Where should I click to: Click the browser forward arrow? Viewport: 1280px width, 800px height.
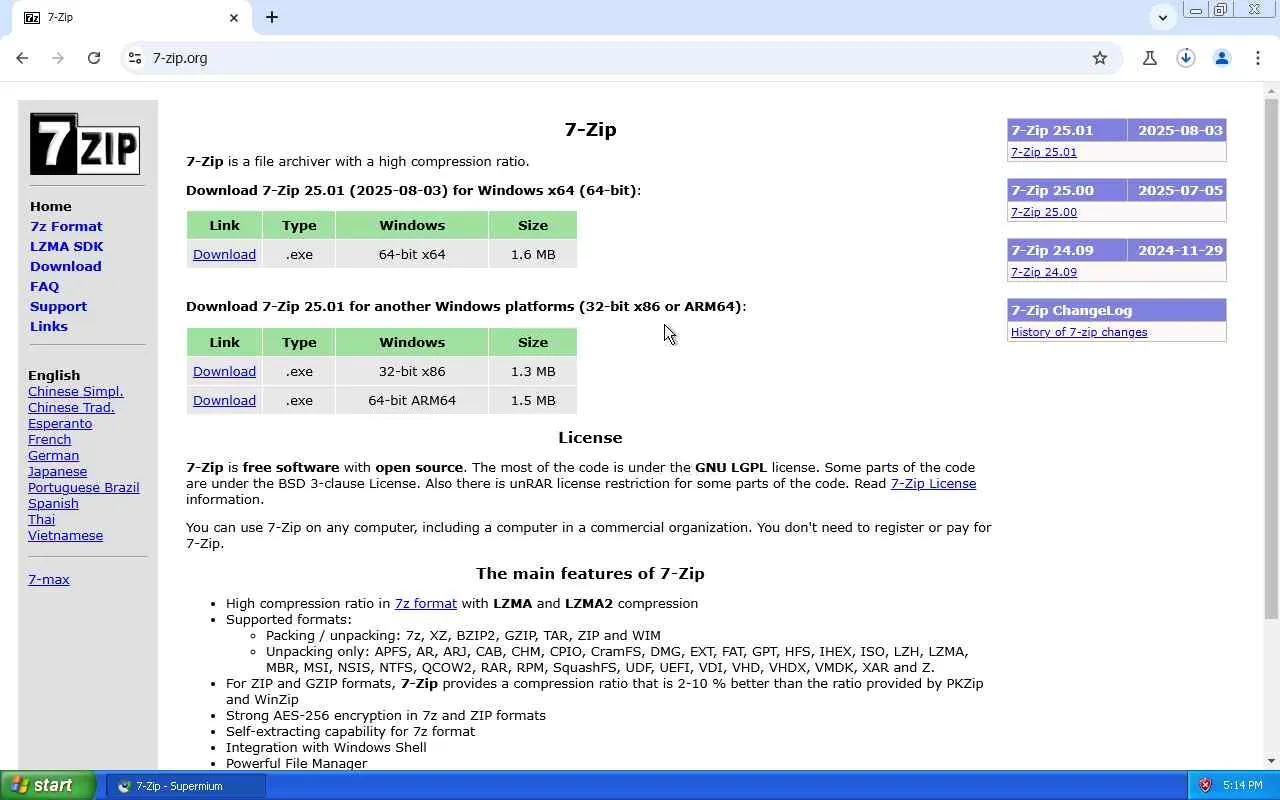click(58, 58)
